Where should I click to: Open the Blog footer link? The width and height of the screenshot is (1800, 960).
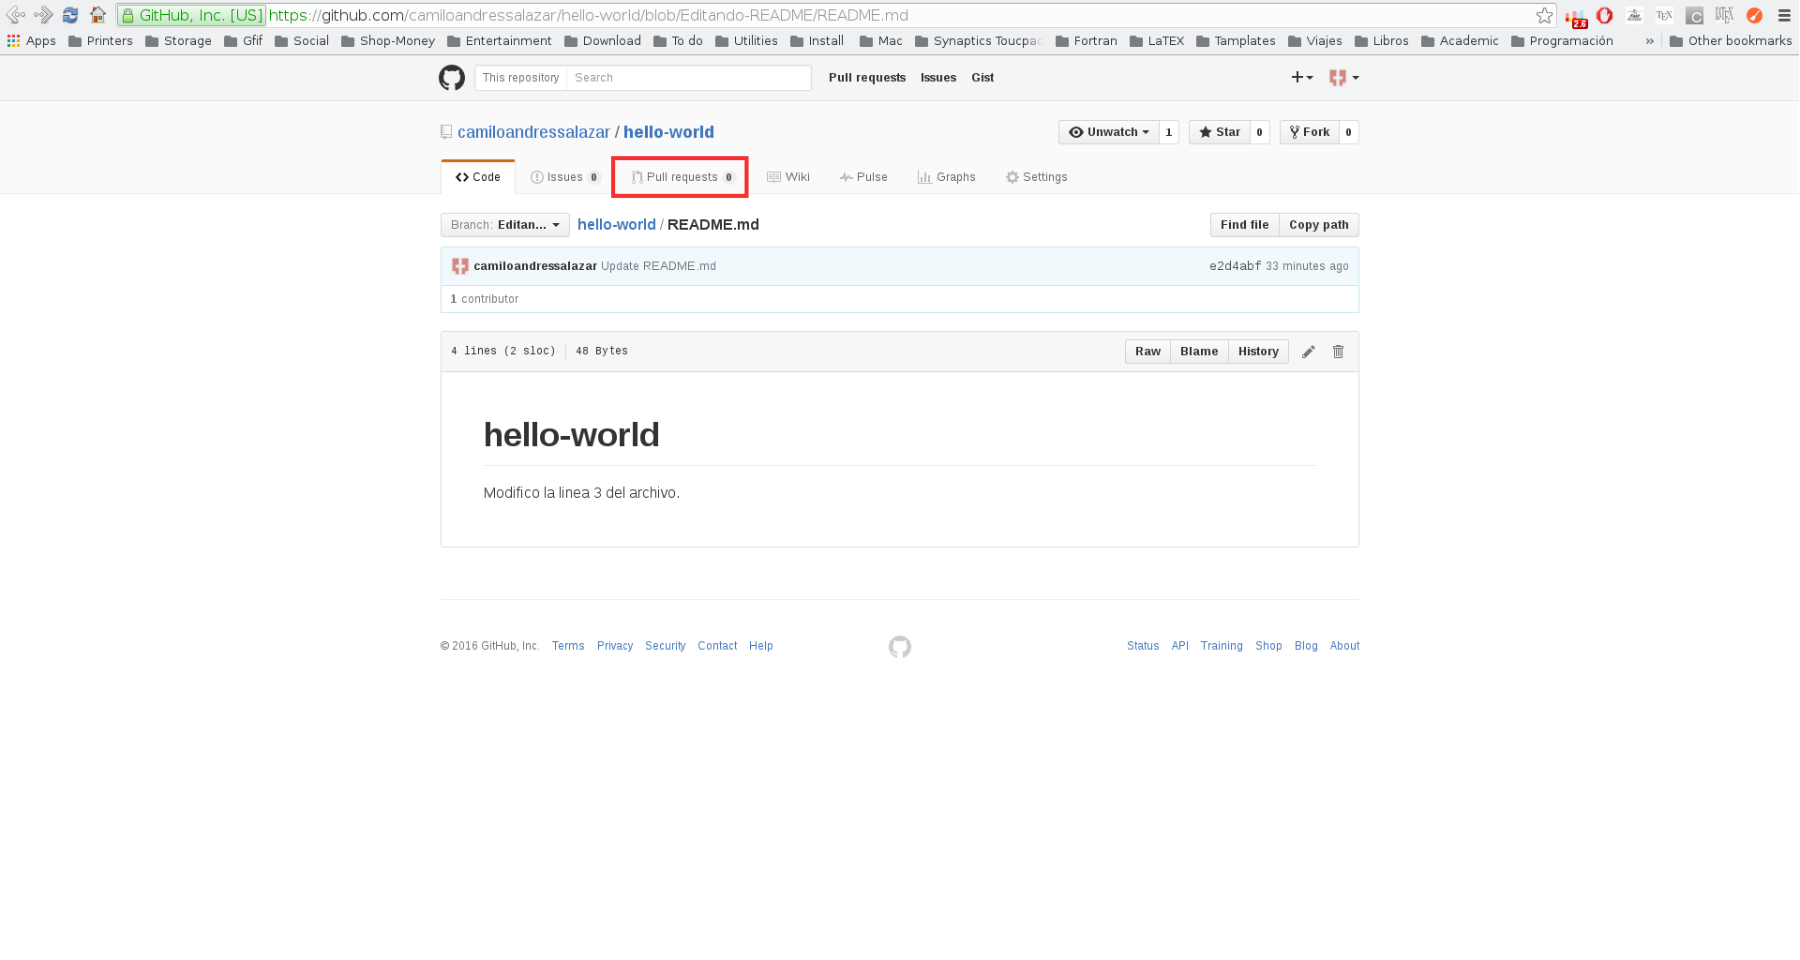coord(1306,646)
